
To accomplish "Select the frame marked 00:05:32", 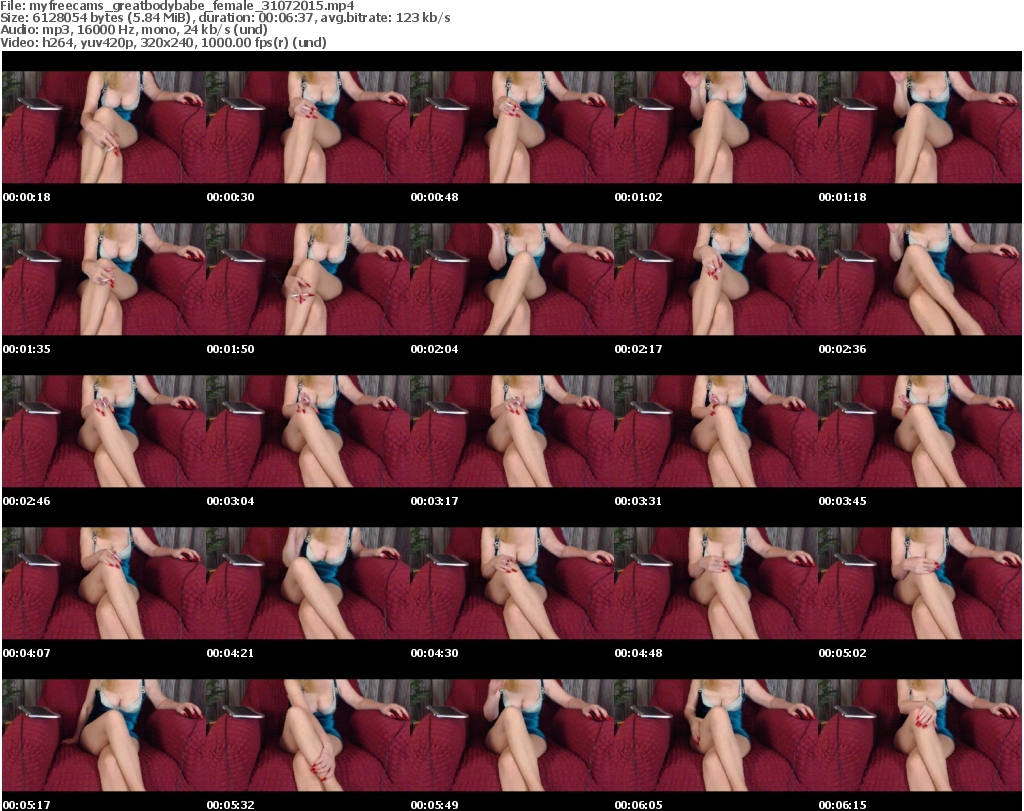I will click(308, 735).
